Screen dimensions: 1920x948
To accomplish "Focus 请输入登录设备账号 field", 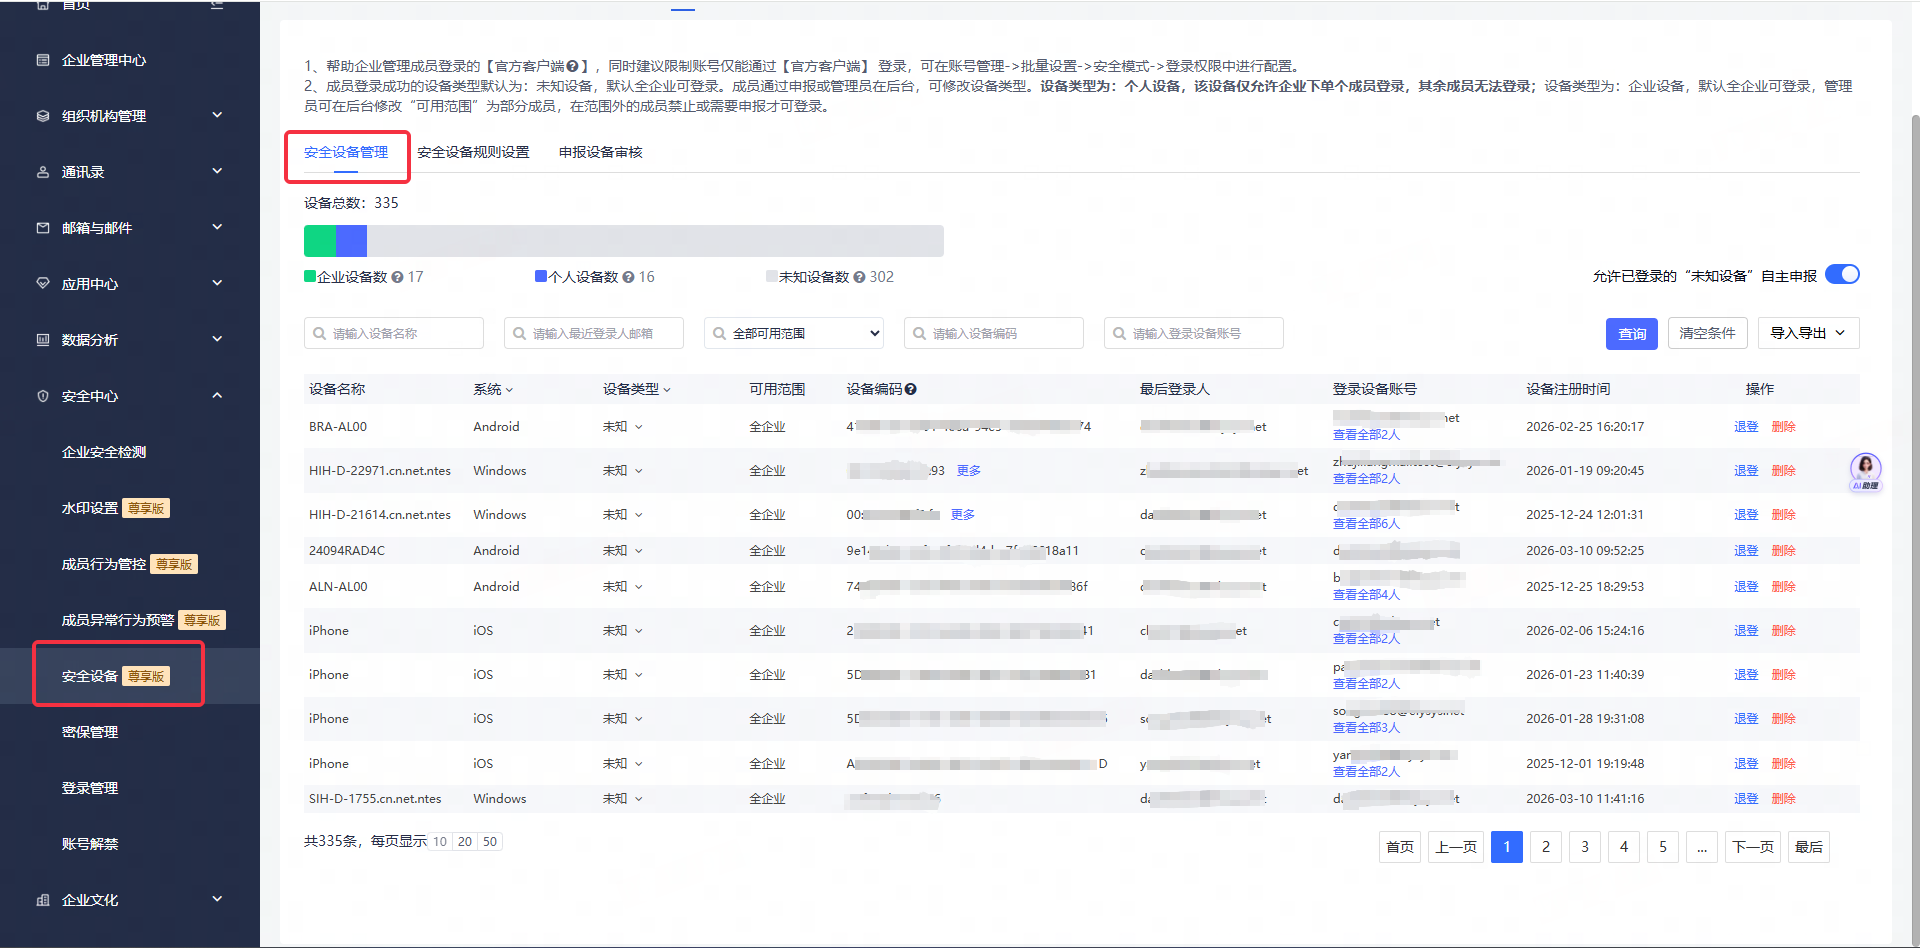I will point(1194,333).
